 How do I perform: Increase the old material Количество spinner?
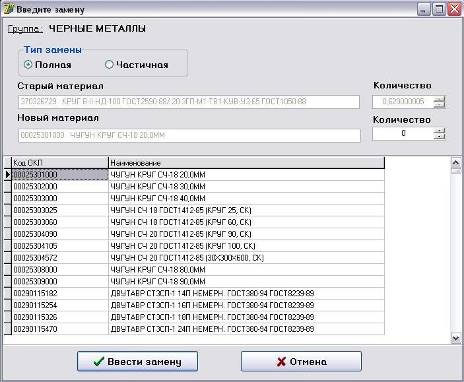[440, 99]
